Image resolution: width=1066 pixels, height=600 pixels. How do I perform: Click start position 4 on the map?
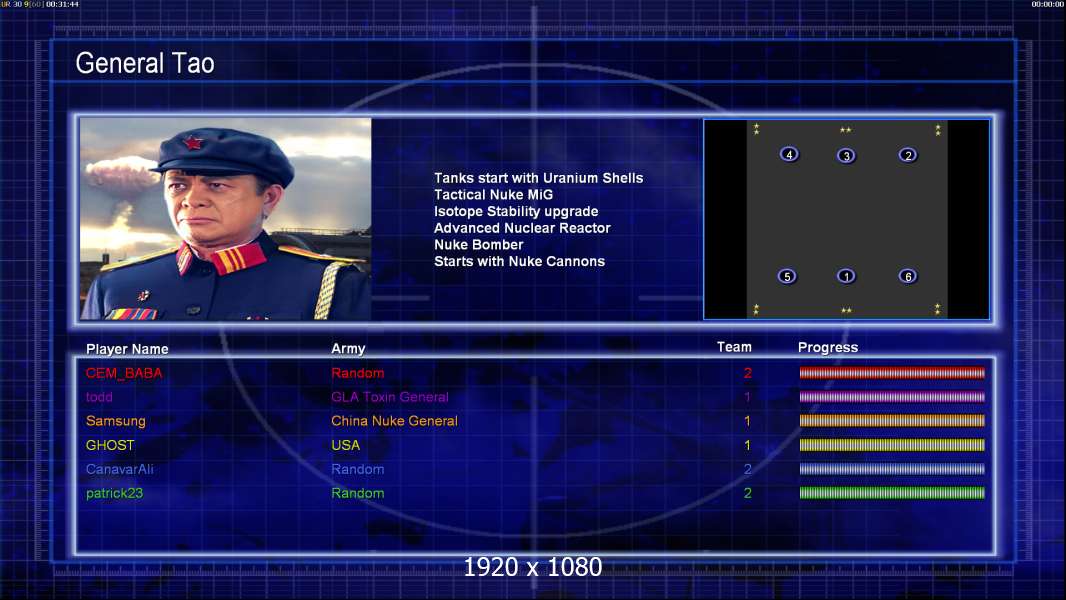789,154
